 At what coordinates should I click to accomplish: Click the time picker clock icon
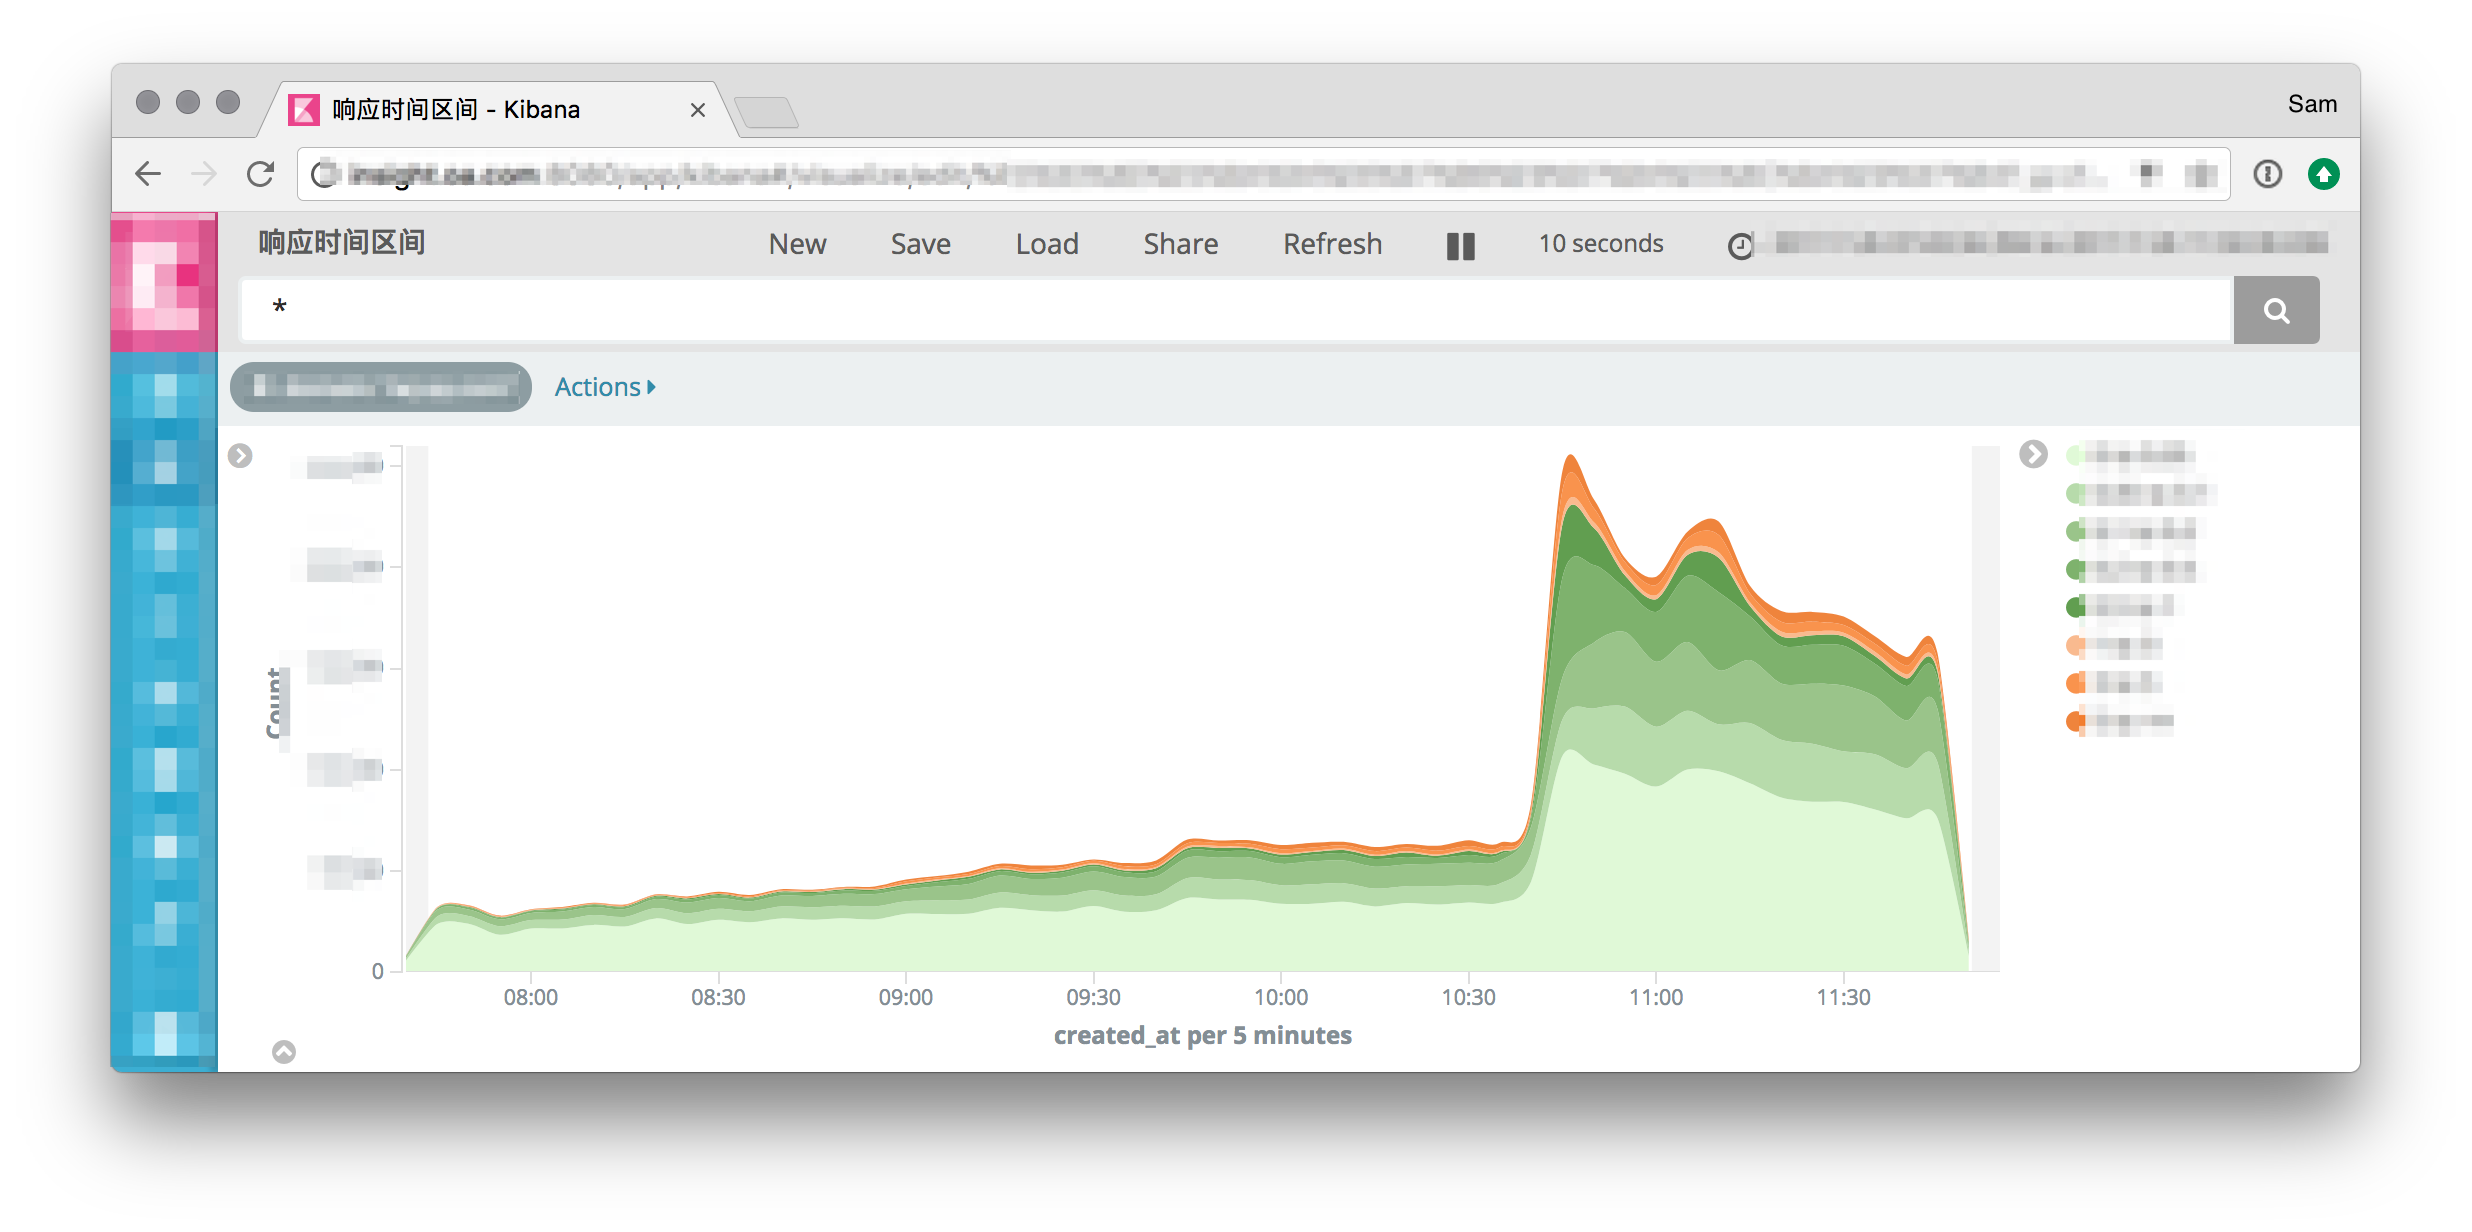(1740, 246)
